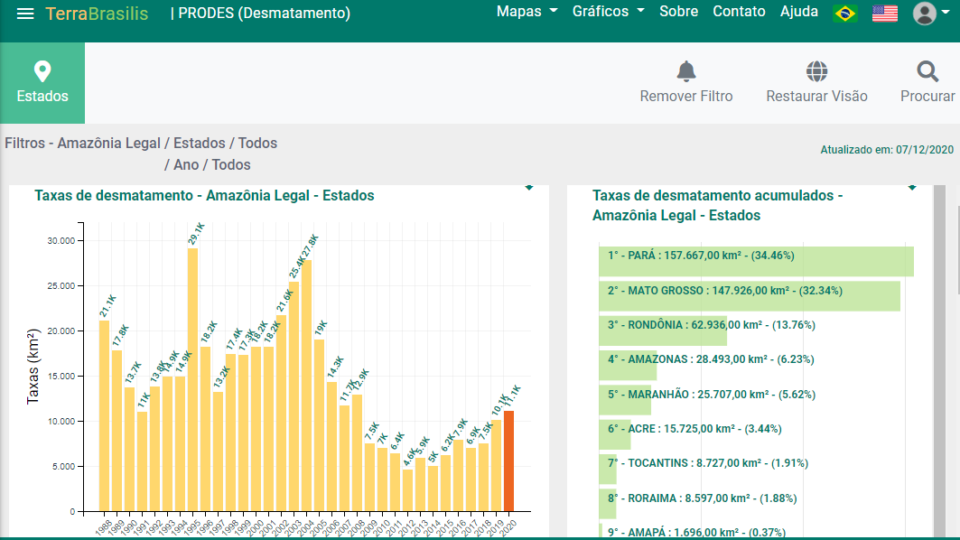
Task: Open the Ajuda link
Action: point(799,12)
